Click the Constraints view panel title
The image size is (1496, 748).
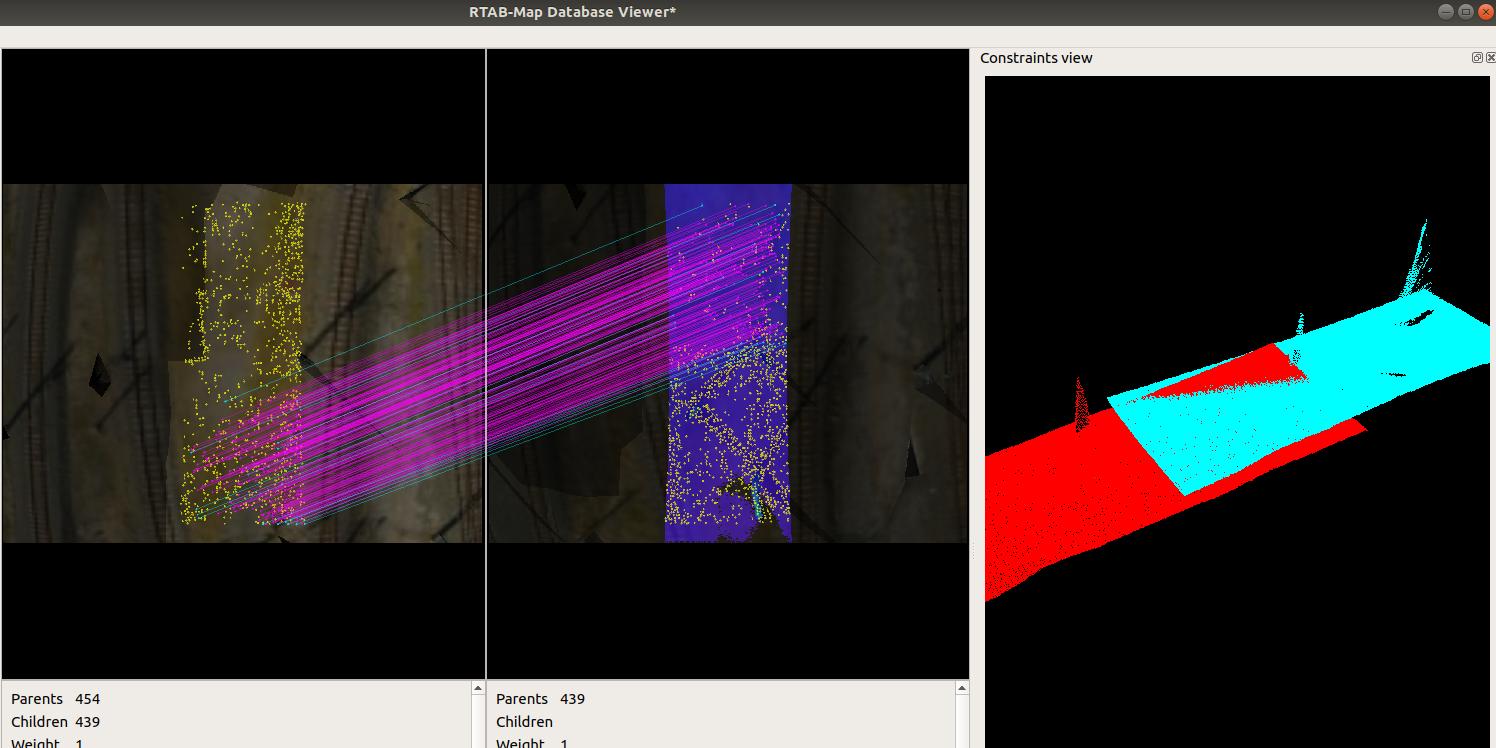click(x=1036, y=58)
